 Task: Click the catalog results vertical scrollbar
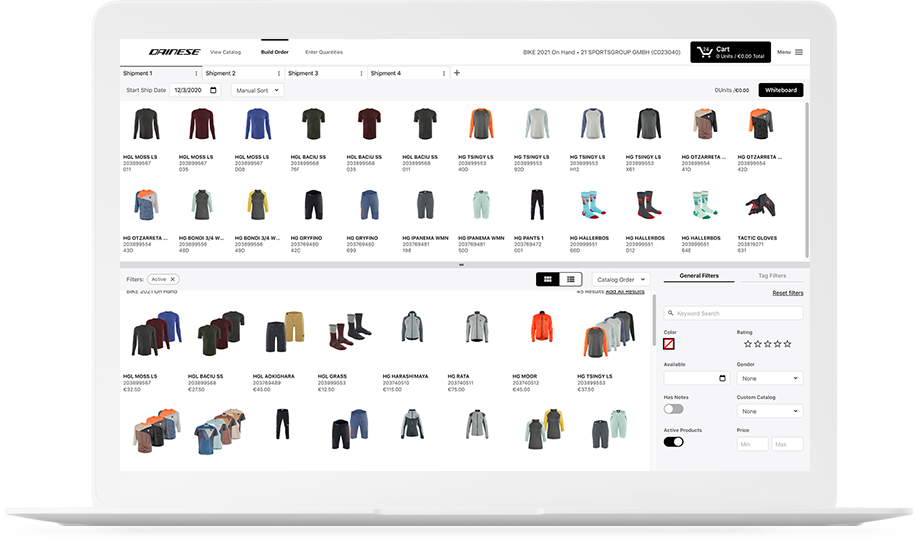[x=654, y=319]
